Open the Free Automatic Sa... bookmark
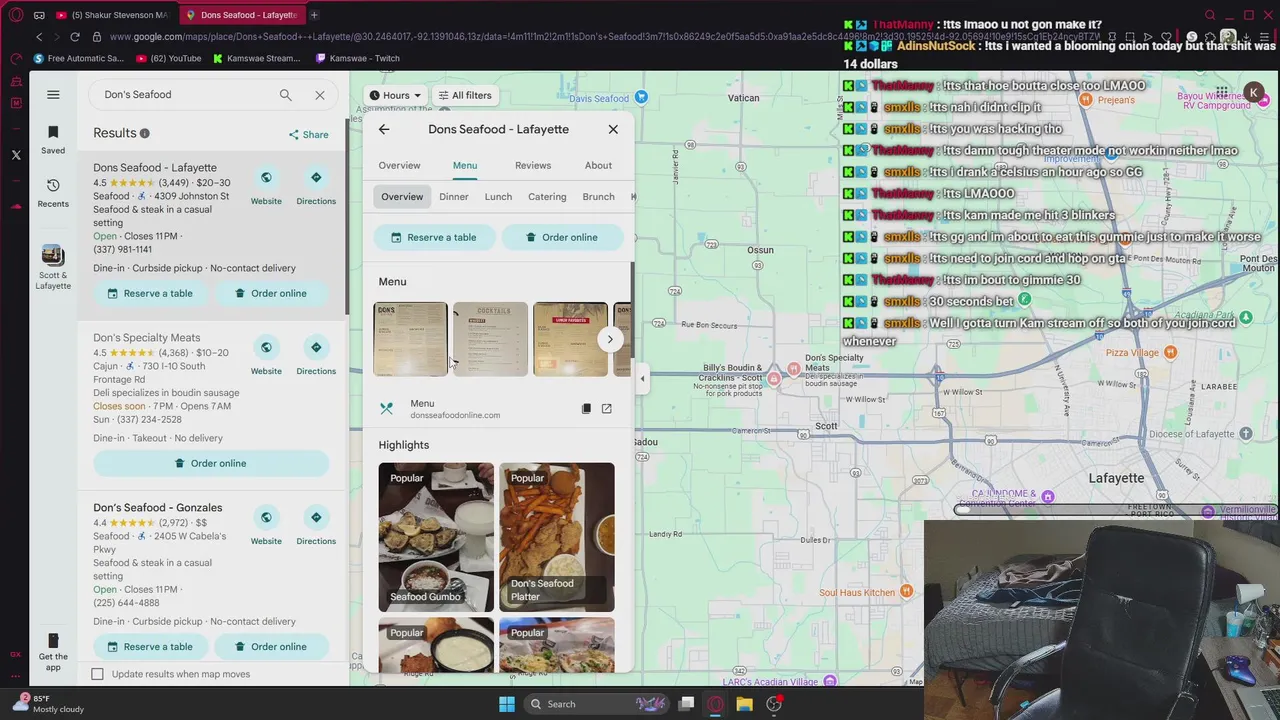 [x=78, y=58]
